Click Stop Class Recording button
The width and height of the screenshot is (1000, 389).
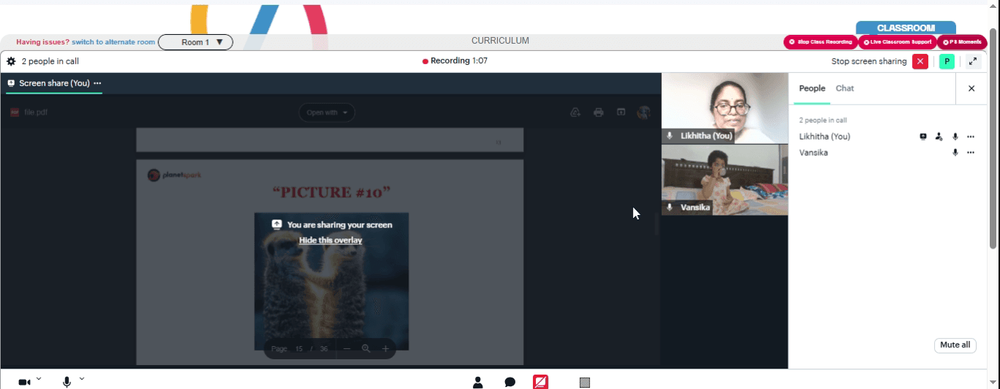pyautogui.click(x=820, y=42)
